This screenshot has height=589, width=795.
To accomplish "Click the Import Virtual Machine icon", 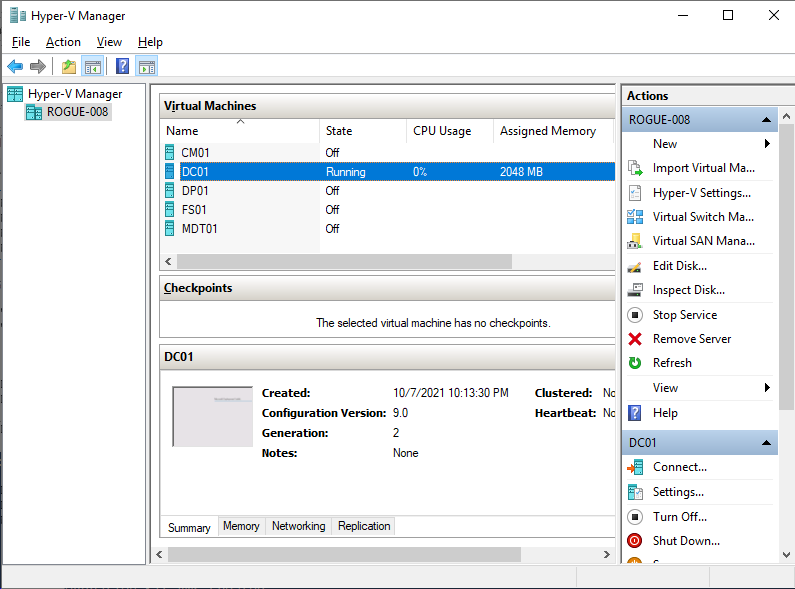I will coord(635,168).
